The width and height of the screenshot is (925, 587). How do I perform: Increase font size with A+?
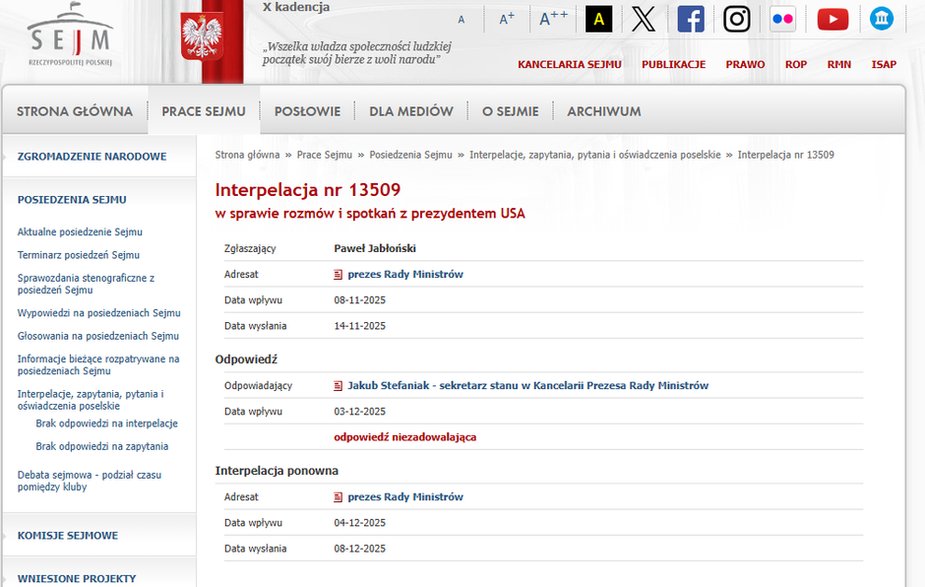click(x=506, y=18)
